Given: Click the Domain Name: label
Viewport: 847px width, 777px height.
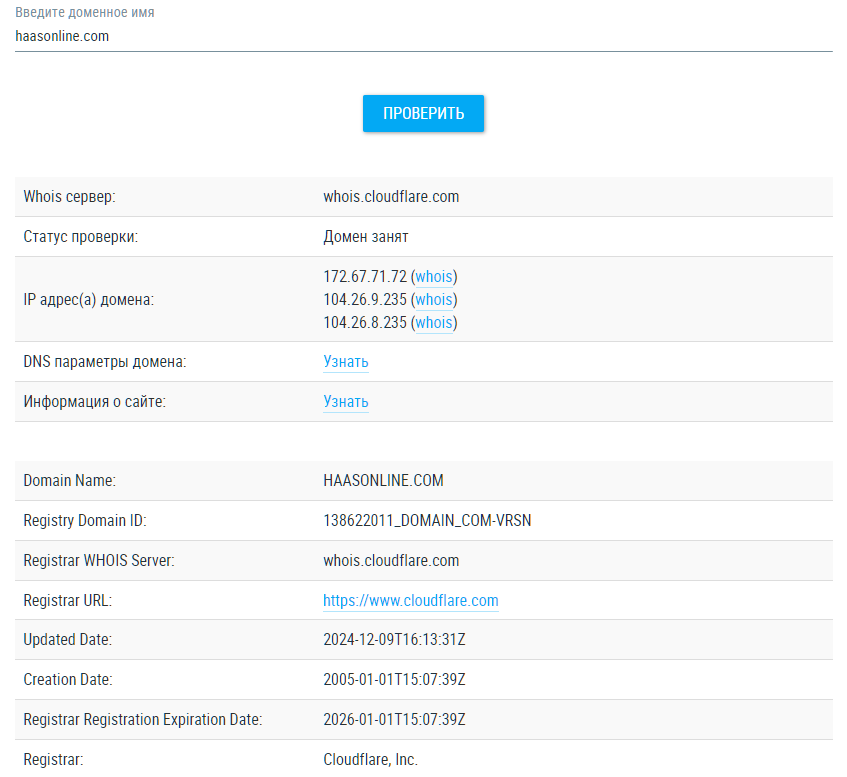Looking at the screenshot, I should [69, 480].
